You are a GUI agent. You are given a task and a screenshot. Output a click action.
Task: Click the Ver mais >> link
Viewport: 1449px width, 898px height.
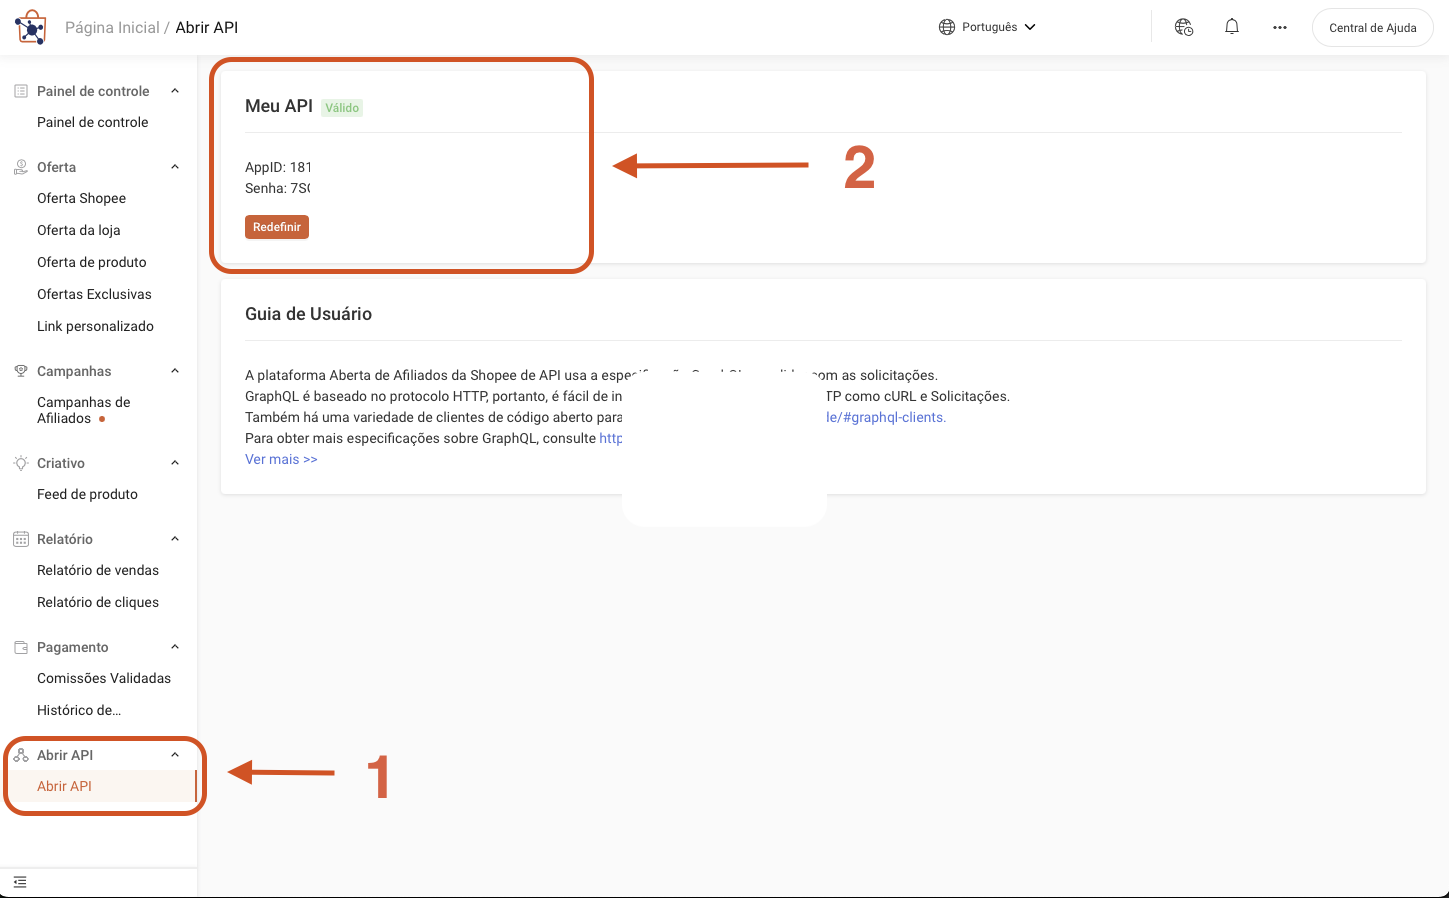coord(281,459)
